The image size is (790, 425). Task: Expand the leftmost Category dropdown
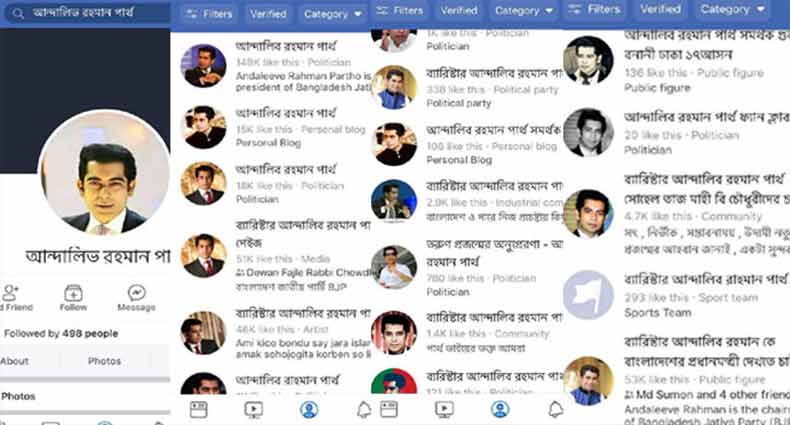click(x=333, y=14)
